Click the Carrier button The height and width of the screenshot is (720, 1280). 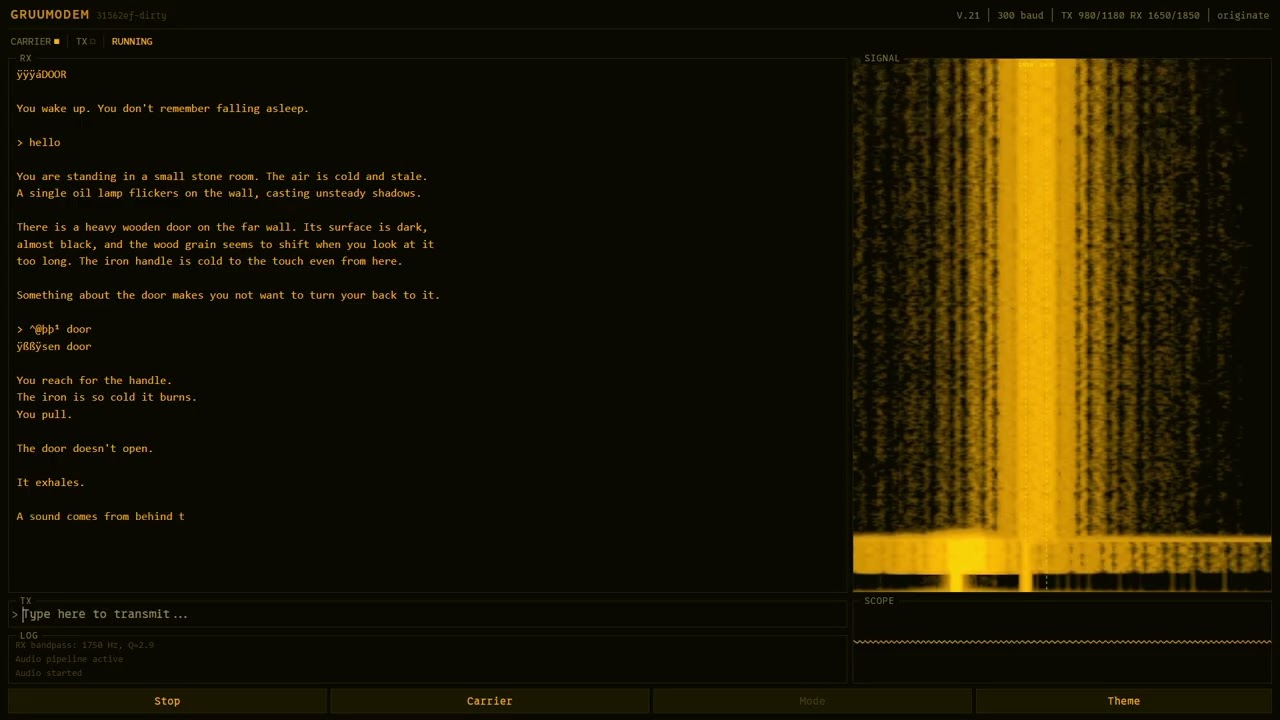tap(490, 701)
